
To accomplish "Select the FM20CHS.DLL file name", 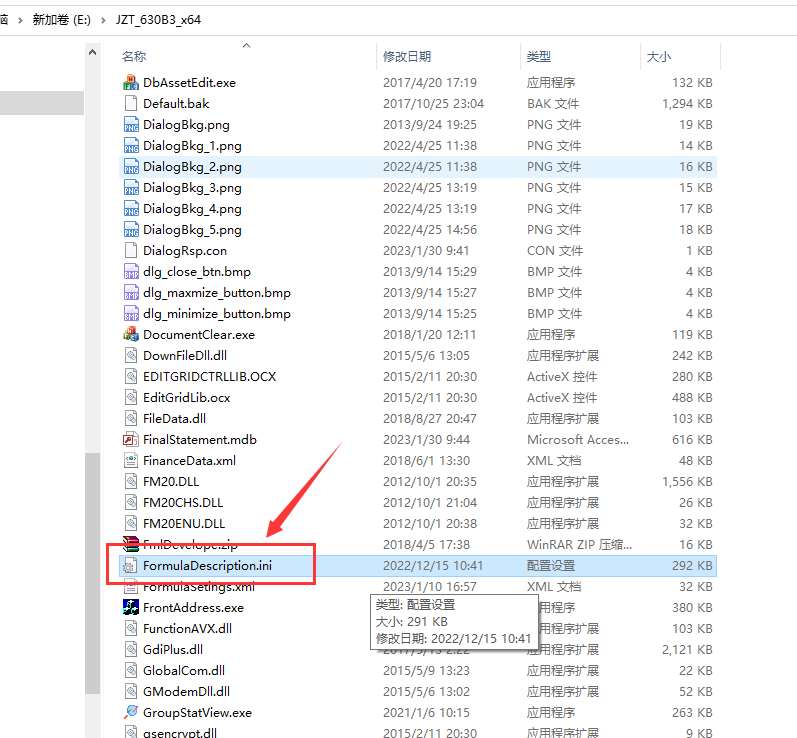I will 183,503.
